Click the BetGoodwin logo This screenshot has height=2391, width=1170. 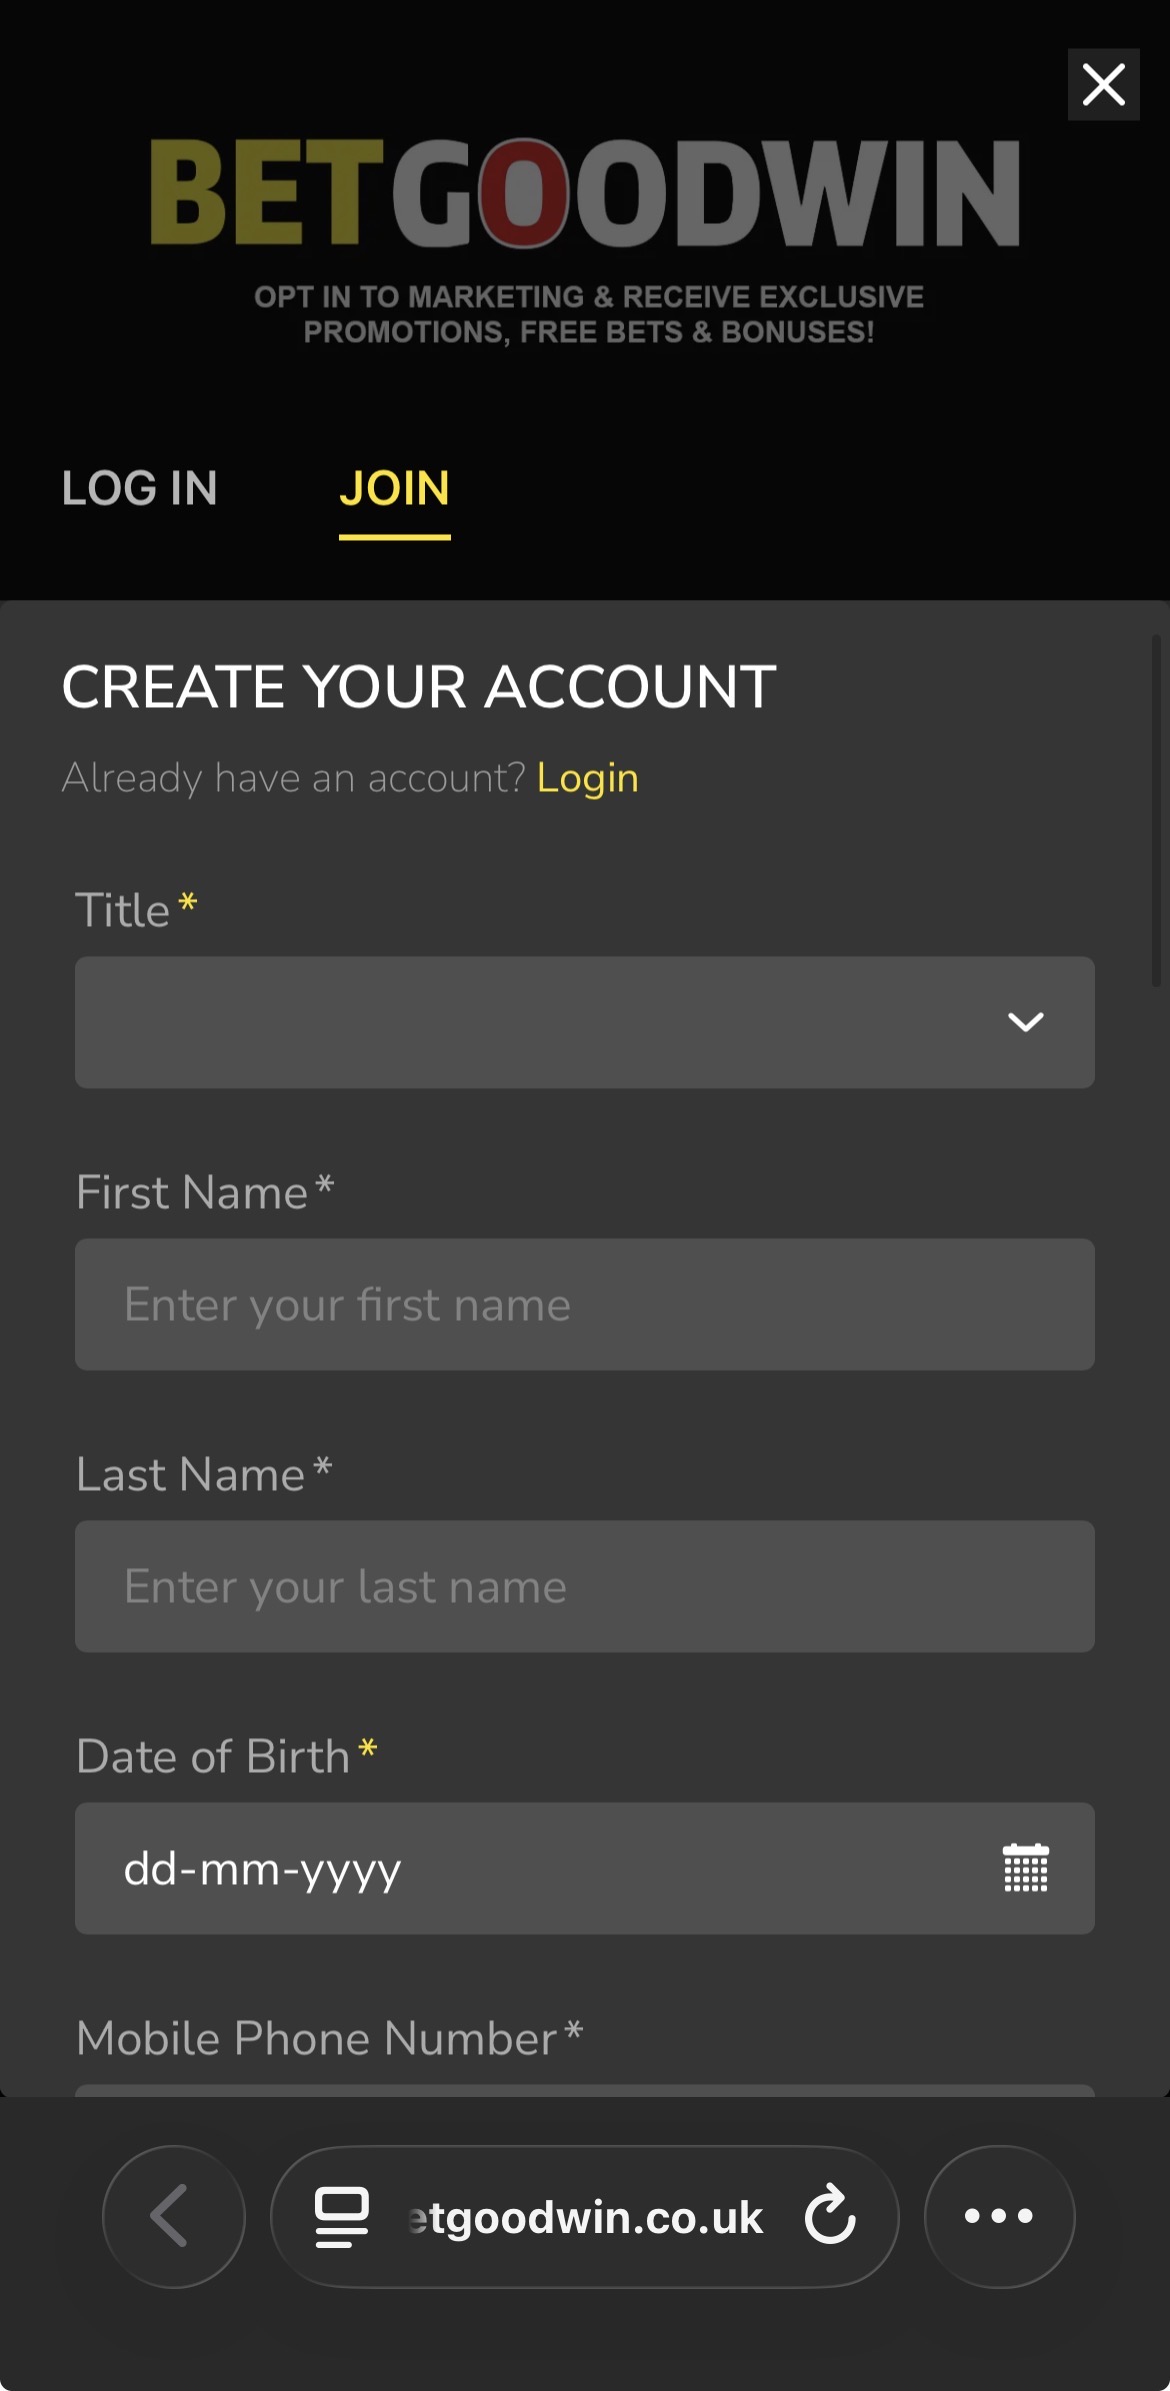[x=585, y=192]
